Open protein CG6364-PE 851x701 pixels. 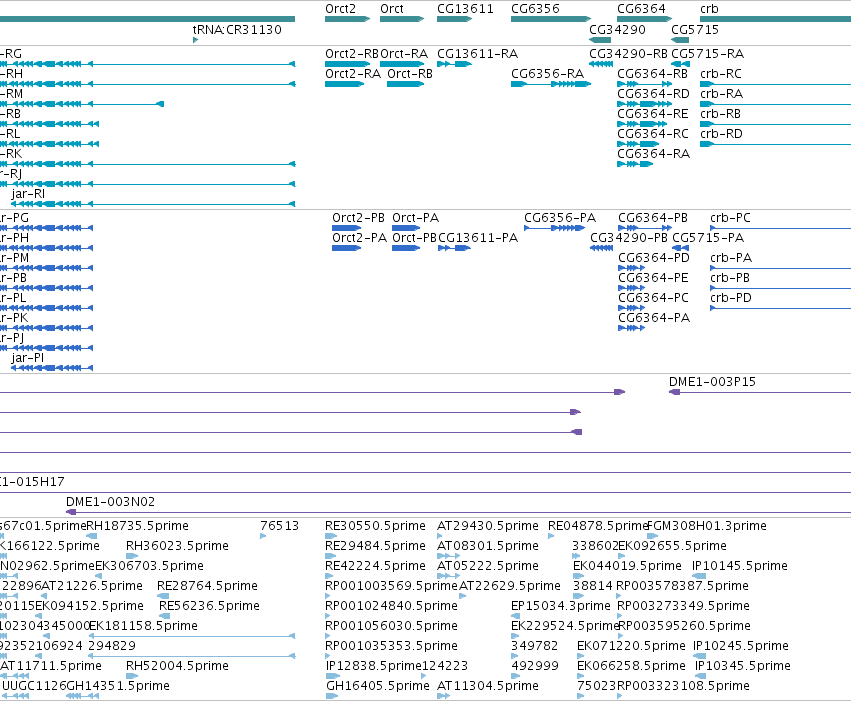(632, 288)
